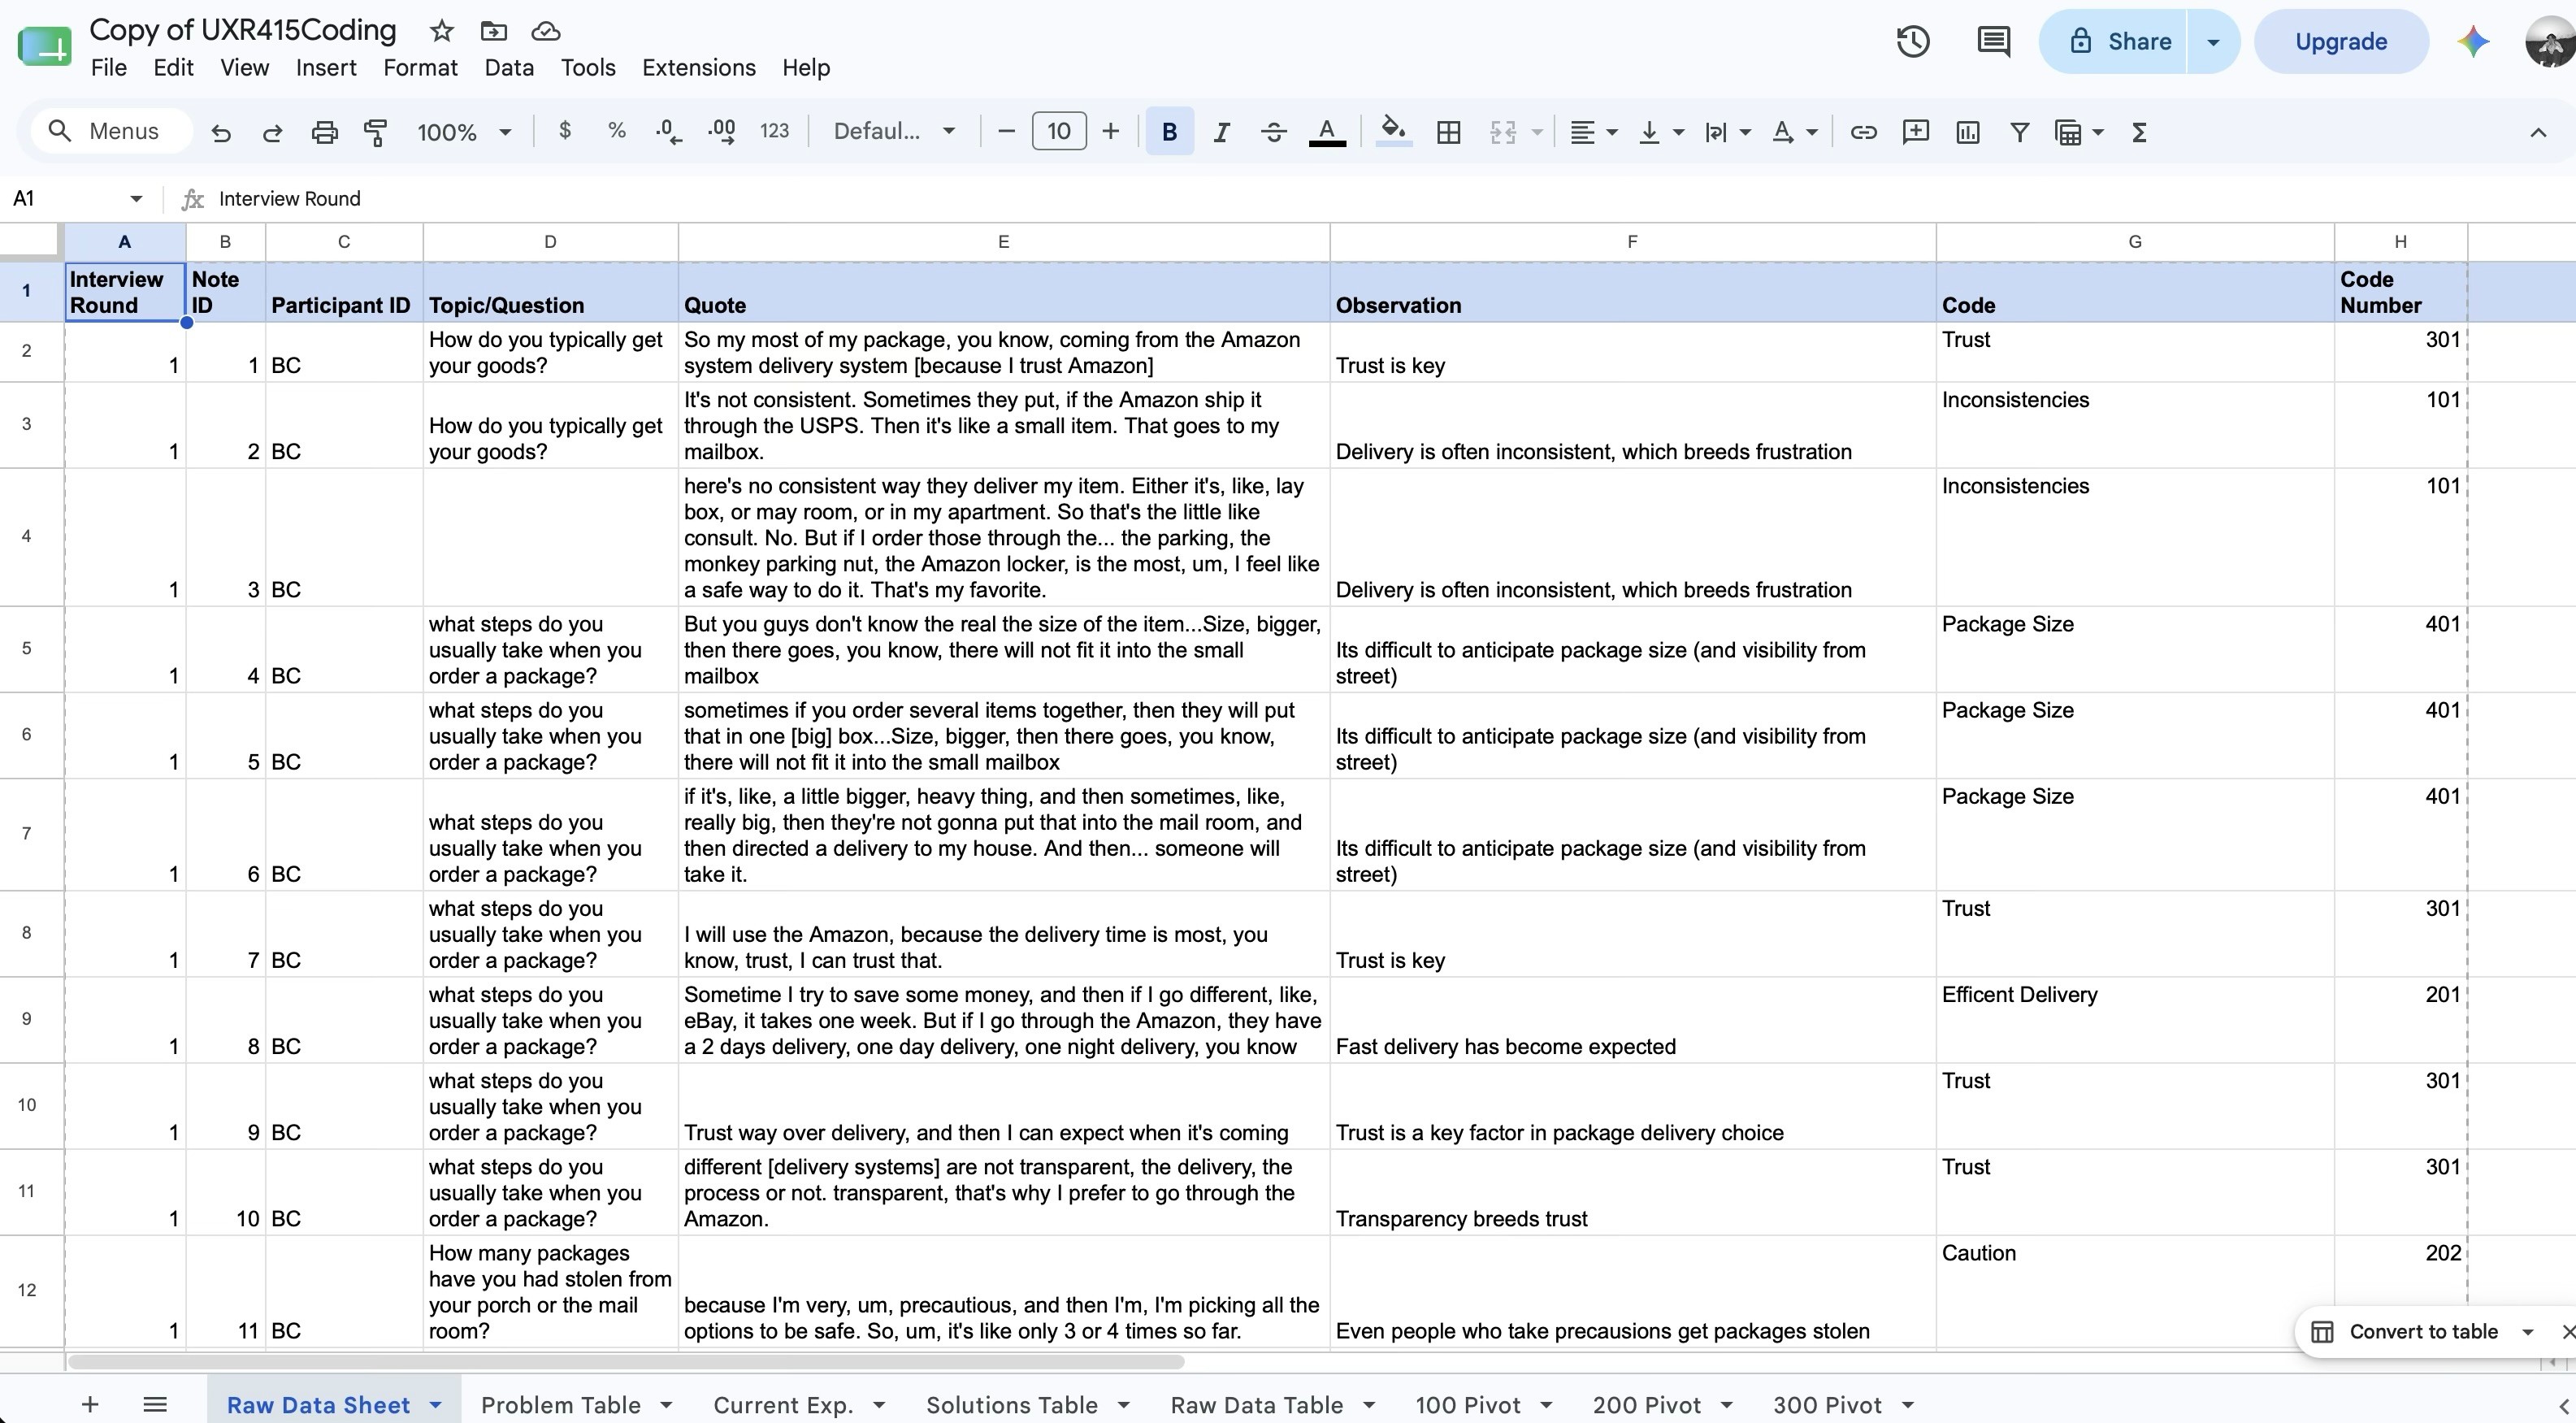Click the Redo icon

272,132
